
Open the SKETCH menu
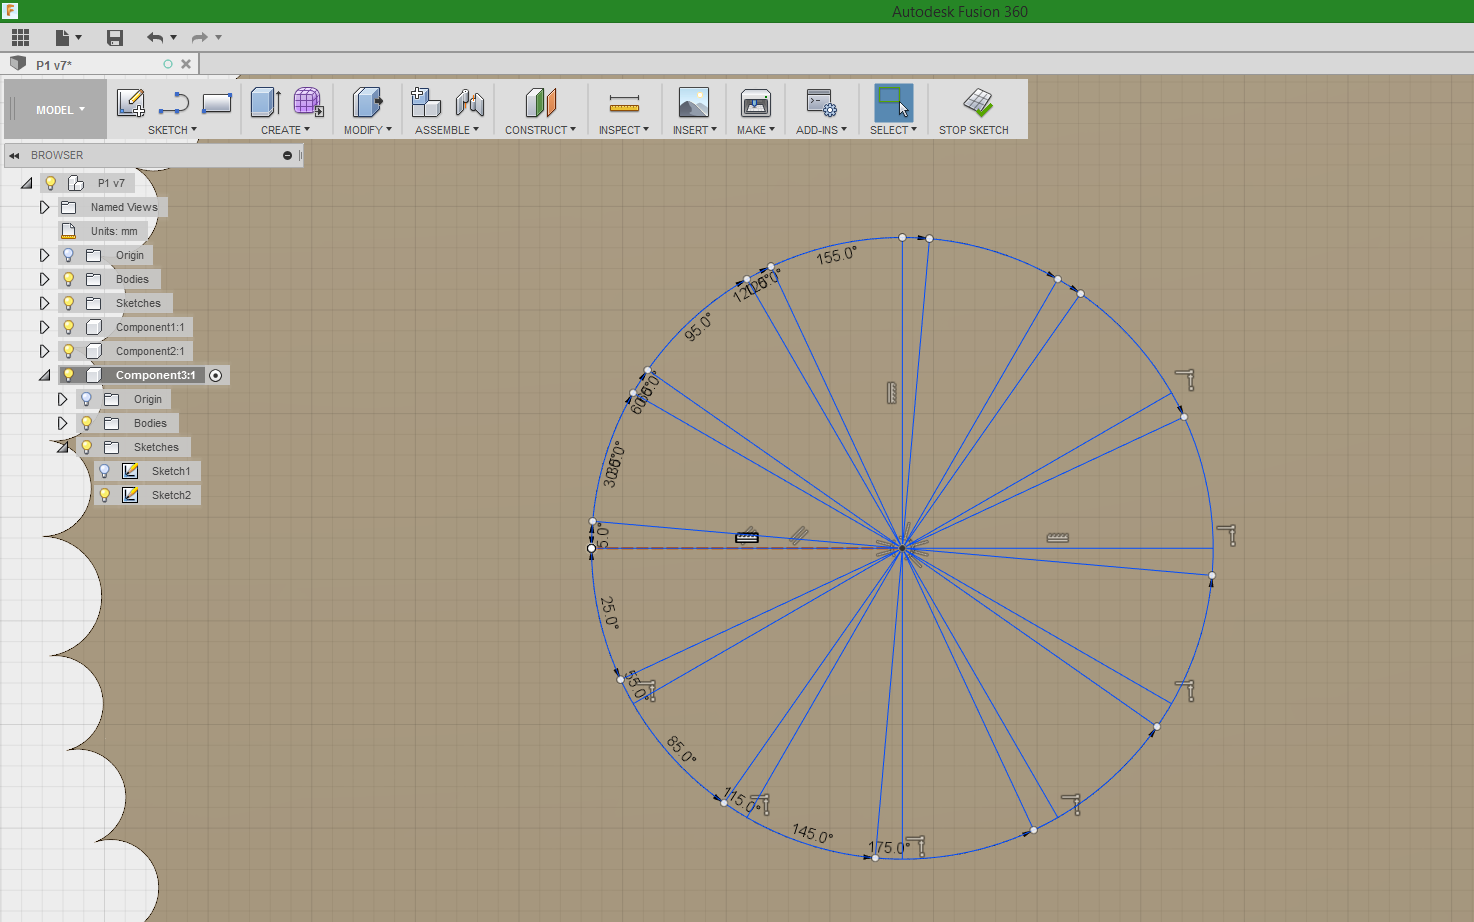(172, 130)
